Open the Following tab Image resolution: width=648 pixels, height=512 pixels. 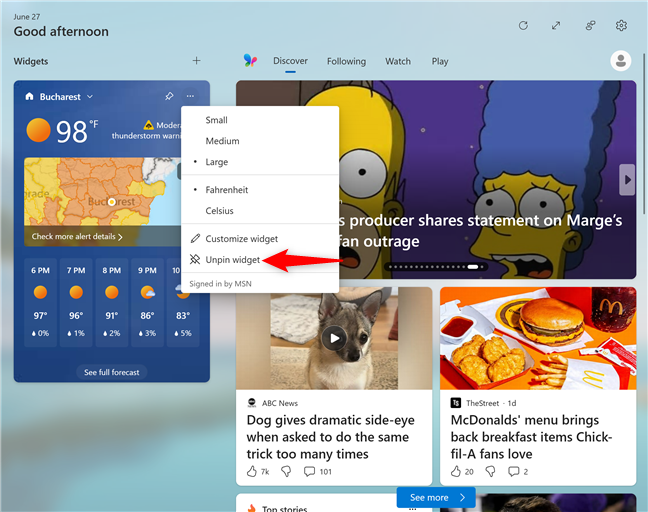[x=346, y=61]
